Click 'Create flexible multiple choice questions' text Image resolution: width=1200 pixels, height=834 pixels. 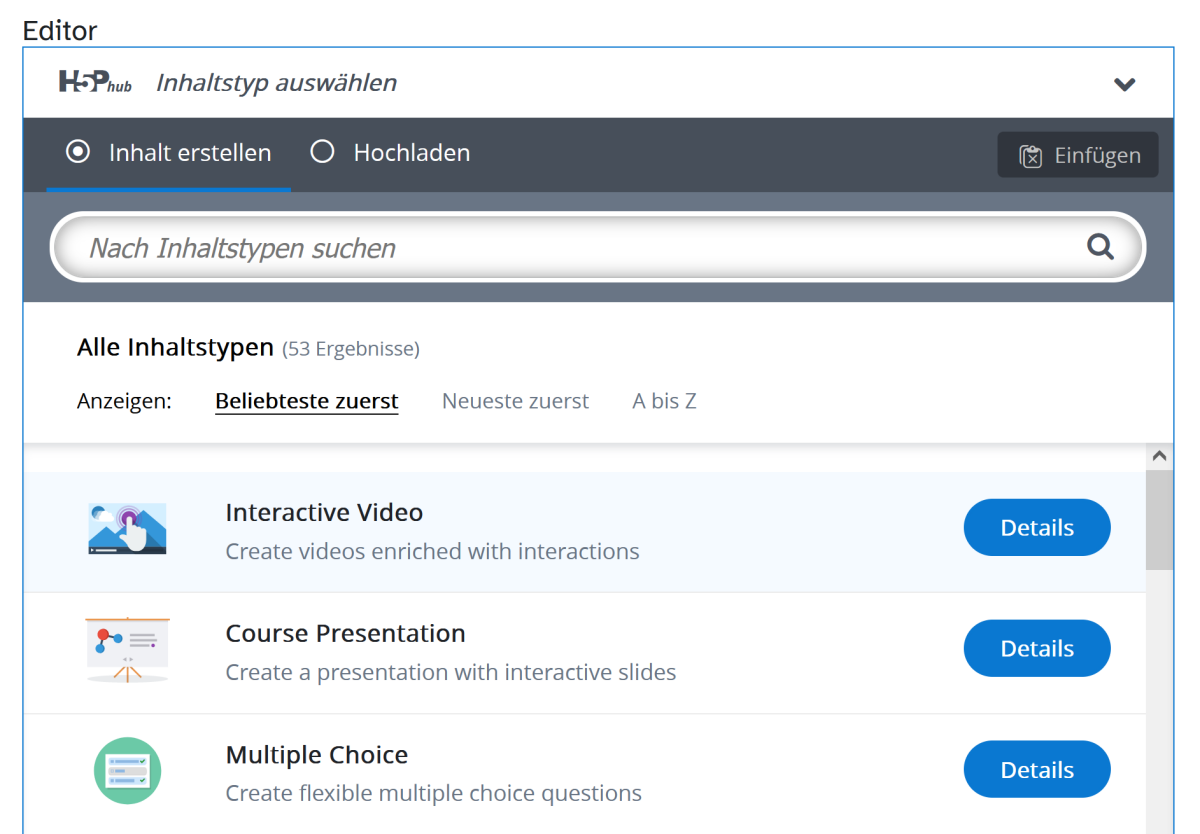coord(434,793)
